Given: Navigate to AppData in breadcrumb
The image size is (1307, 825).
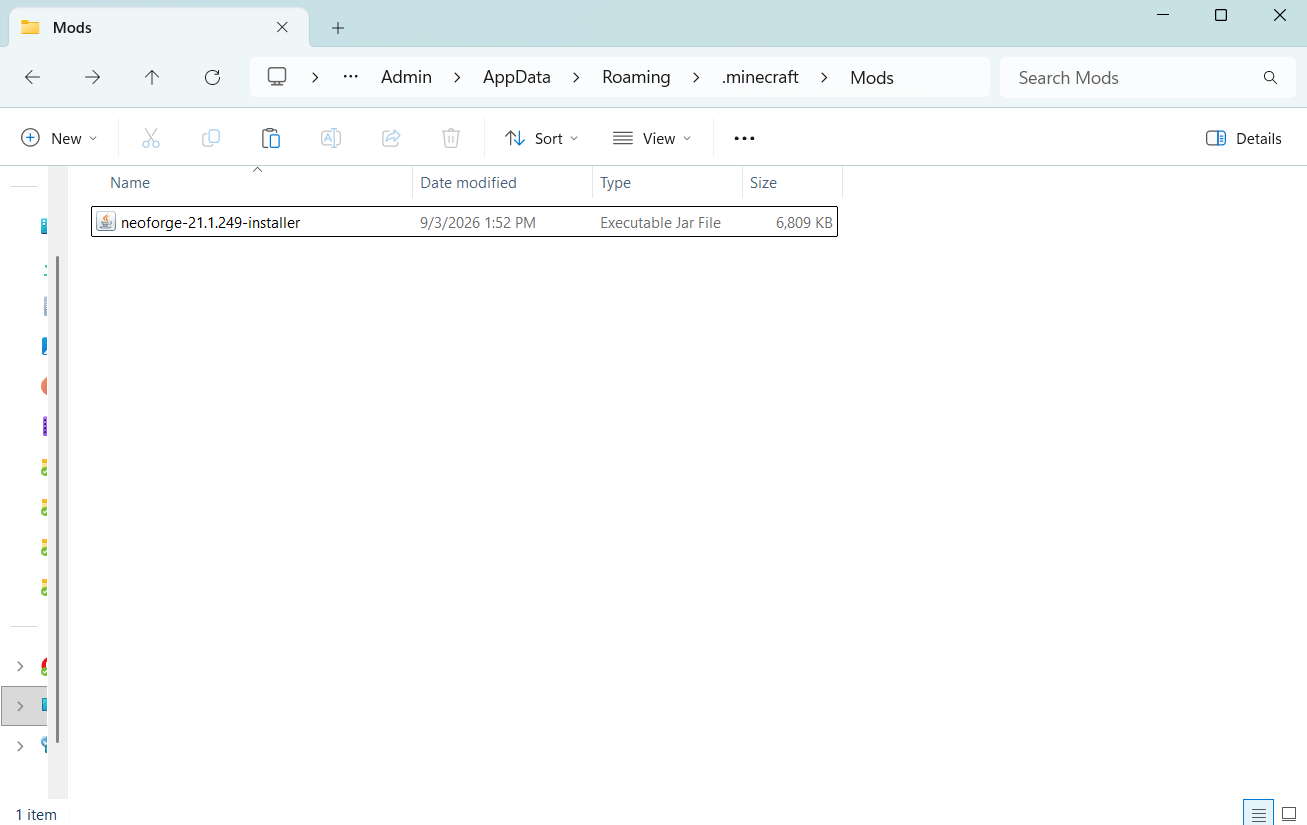Looking at the screenshot, I should (517, 77).
